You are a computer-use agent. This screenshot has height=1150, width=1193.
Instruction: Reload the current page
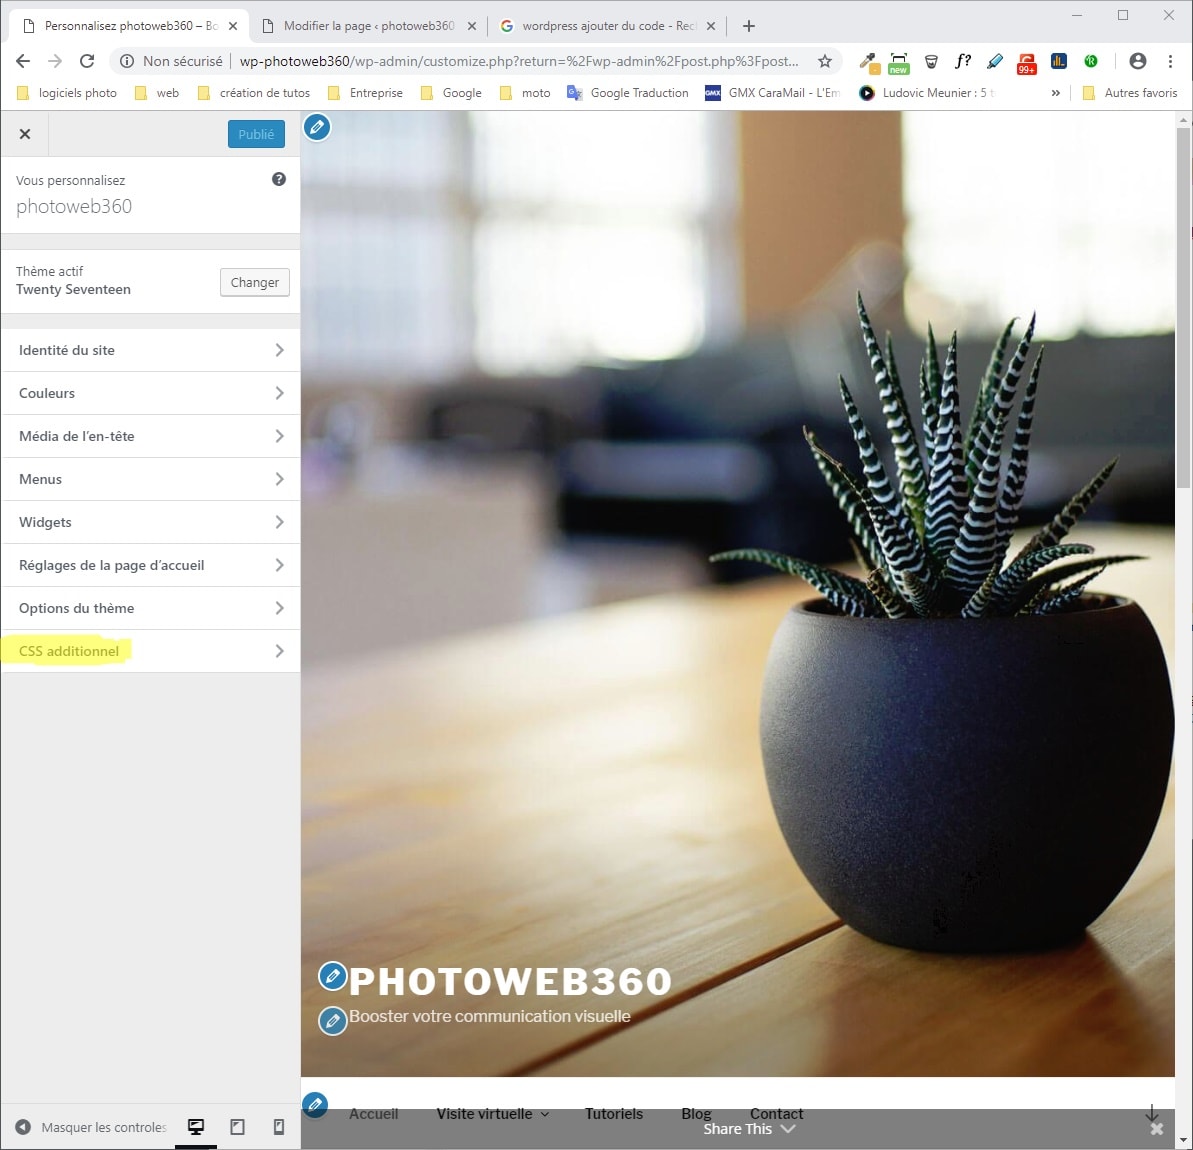[x=87, y=61]
